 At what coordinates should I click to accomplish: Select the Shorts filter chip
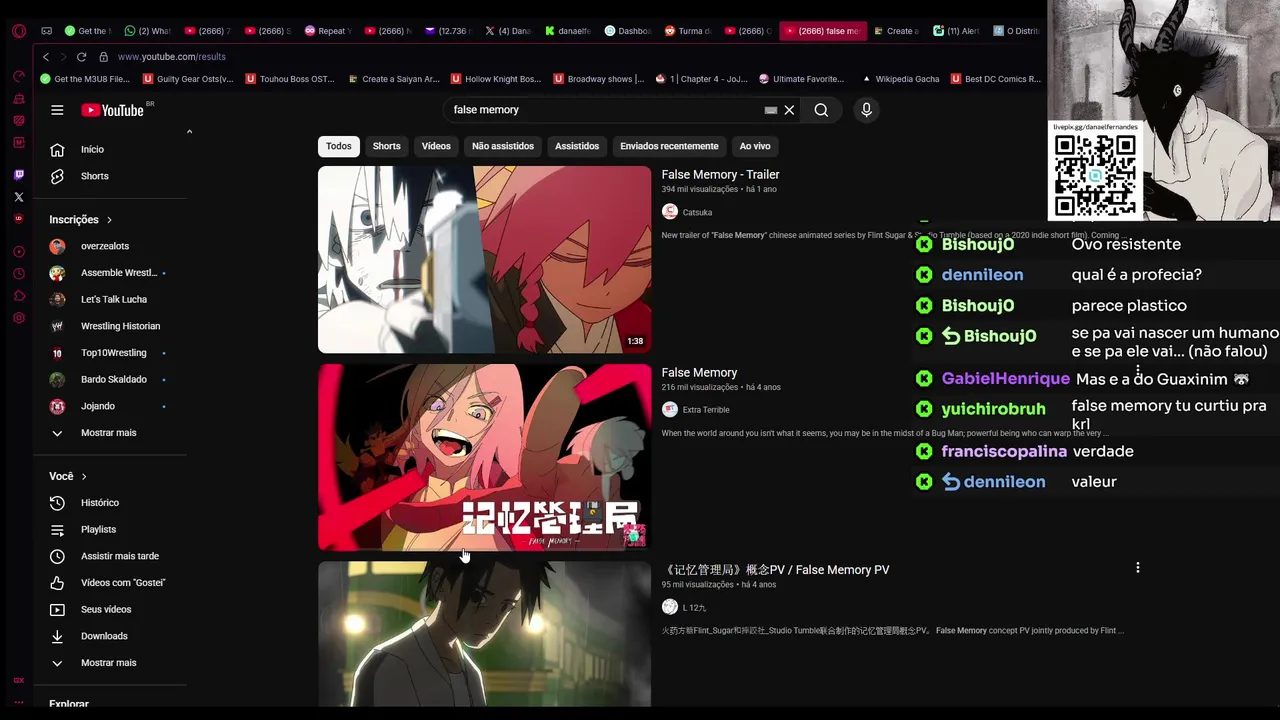387,146
